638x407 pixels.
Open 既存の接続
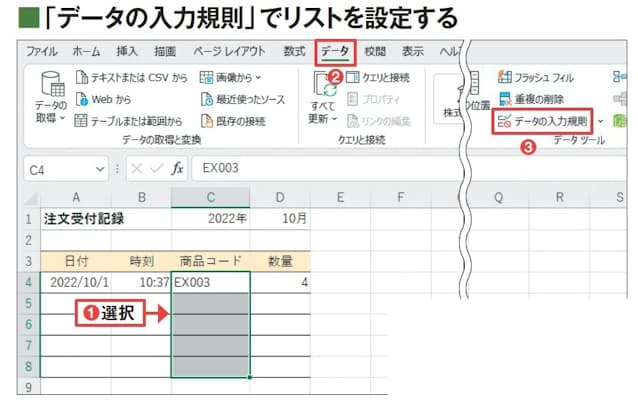click(233, 121)
